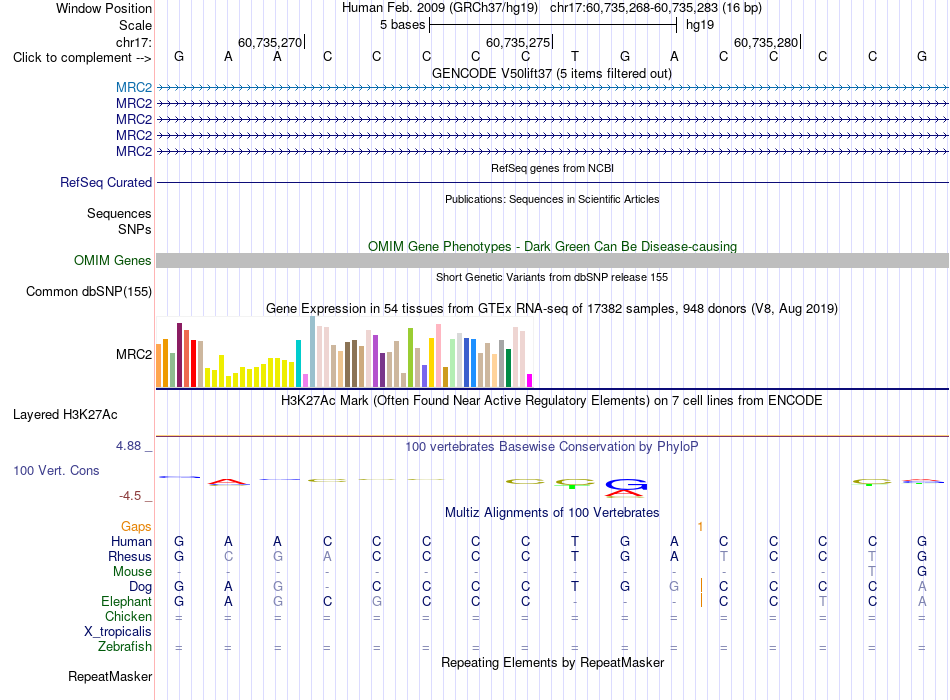This screenshot has width=950, height=700.
Task: Open the OMIM Genes track label
Action: coord(112,261)
